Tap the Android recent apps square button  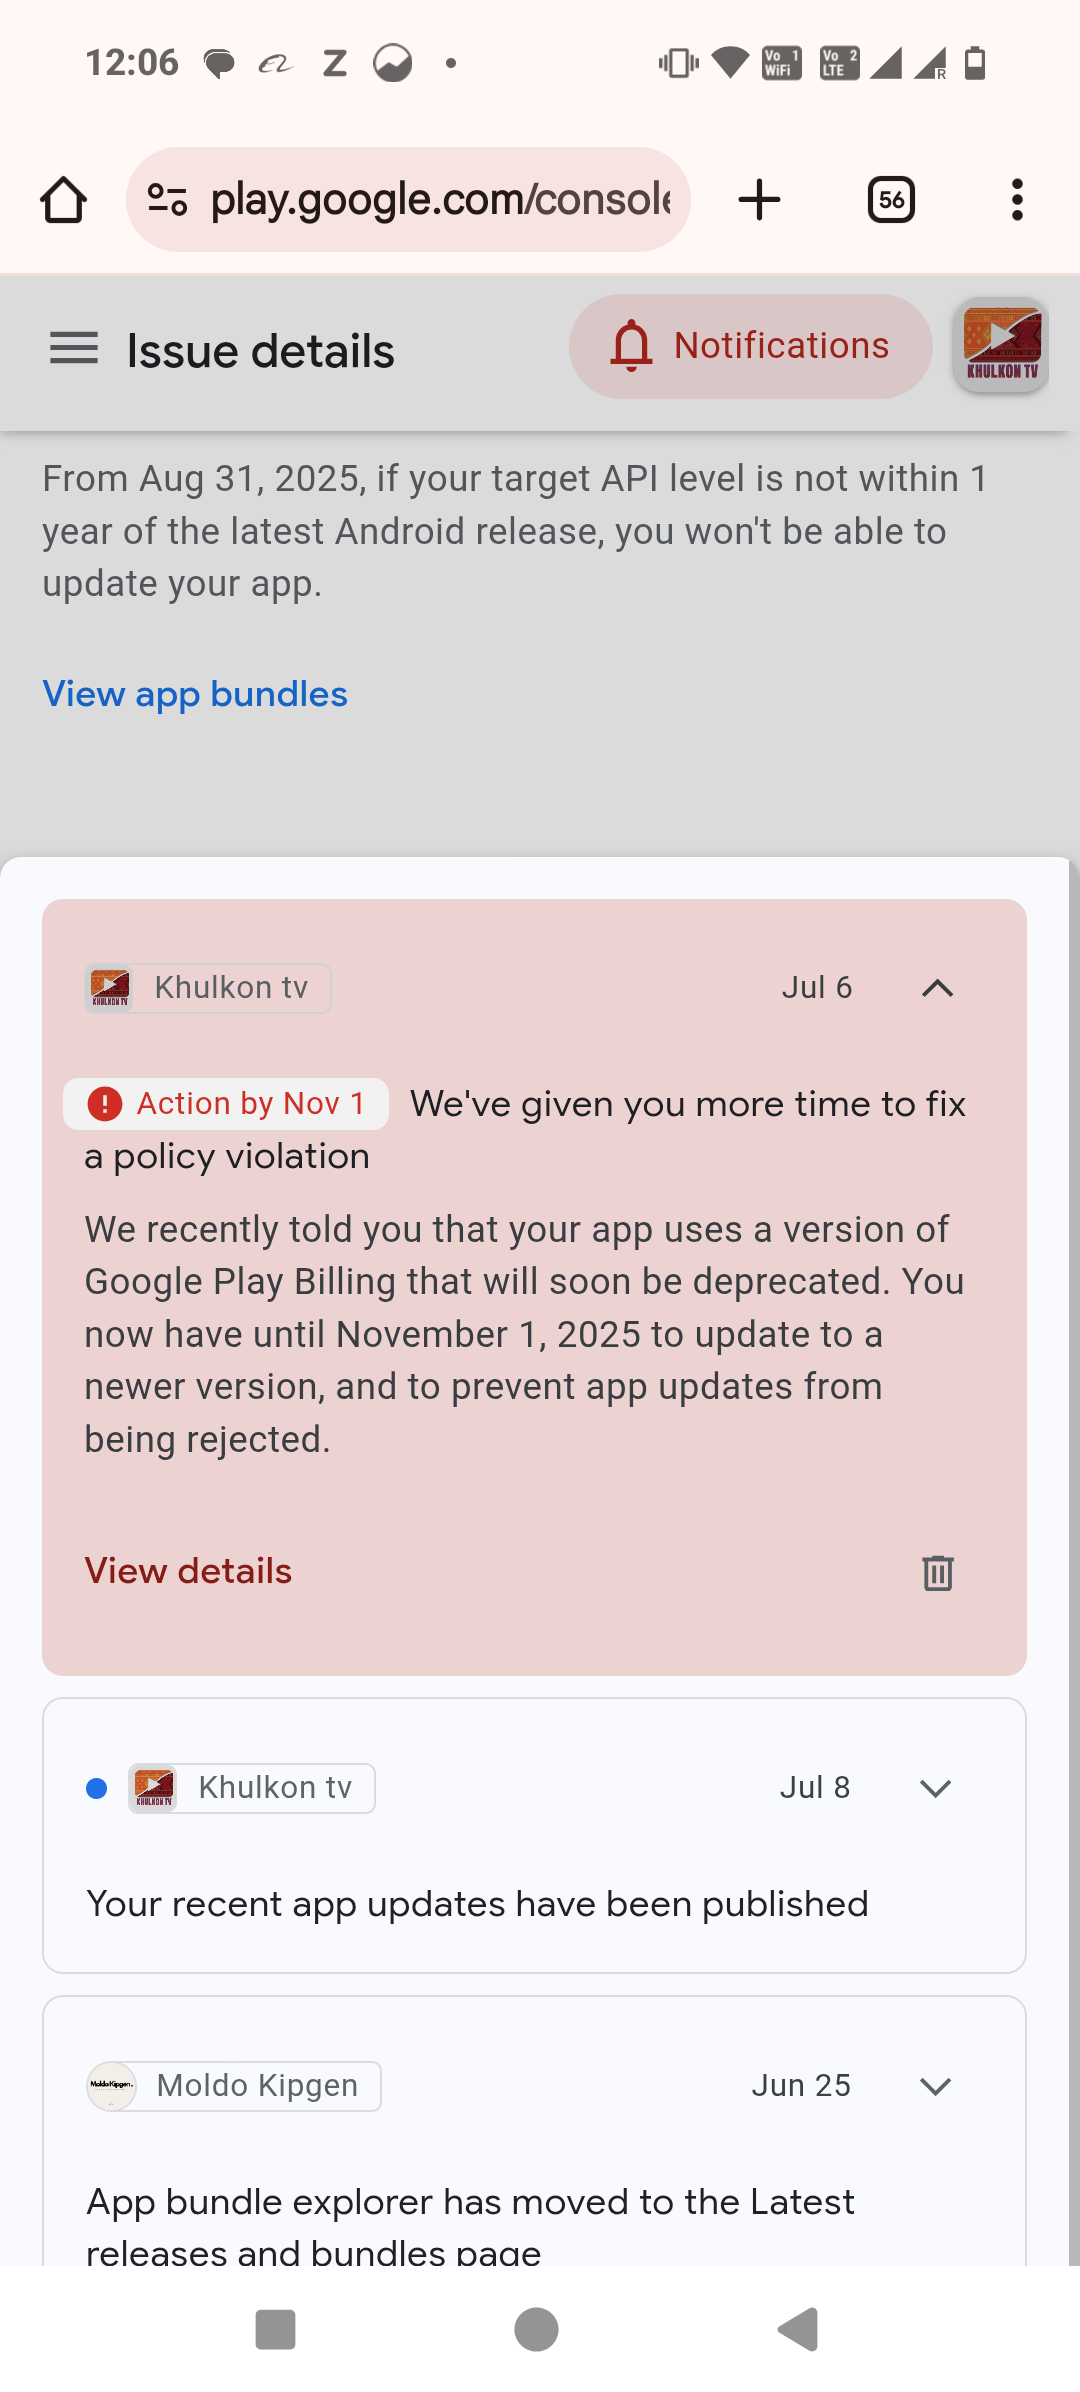point(275,2329)
